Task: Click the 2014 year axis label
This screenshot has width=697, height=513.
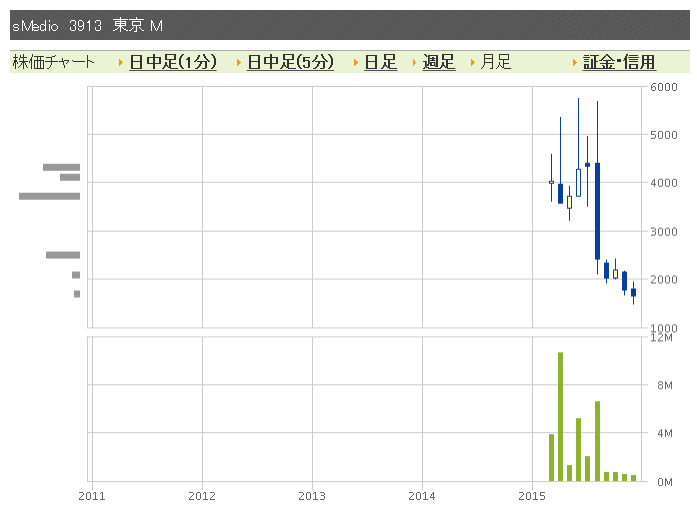Action: 422,496
